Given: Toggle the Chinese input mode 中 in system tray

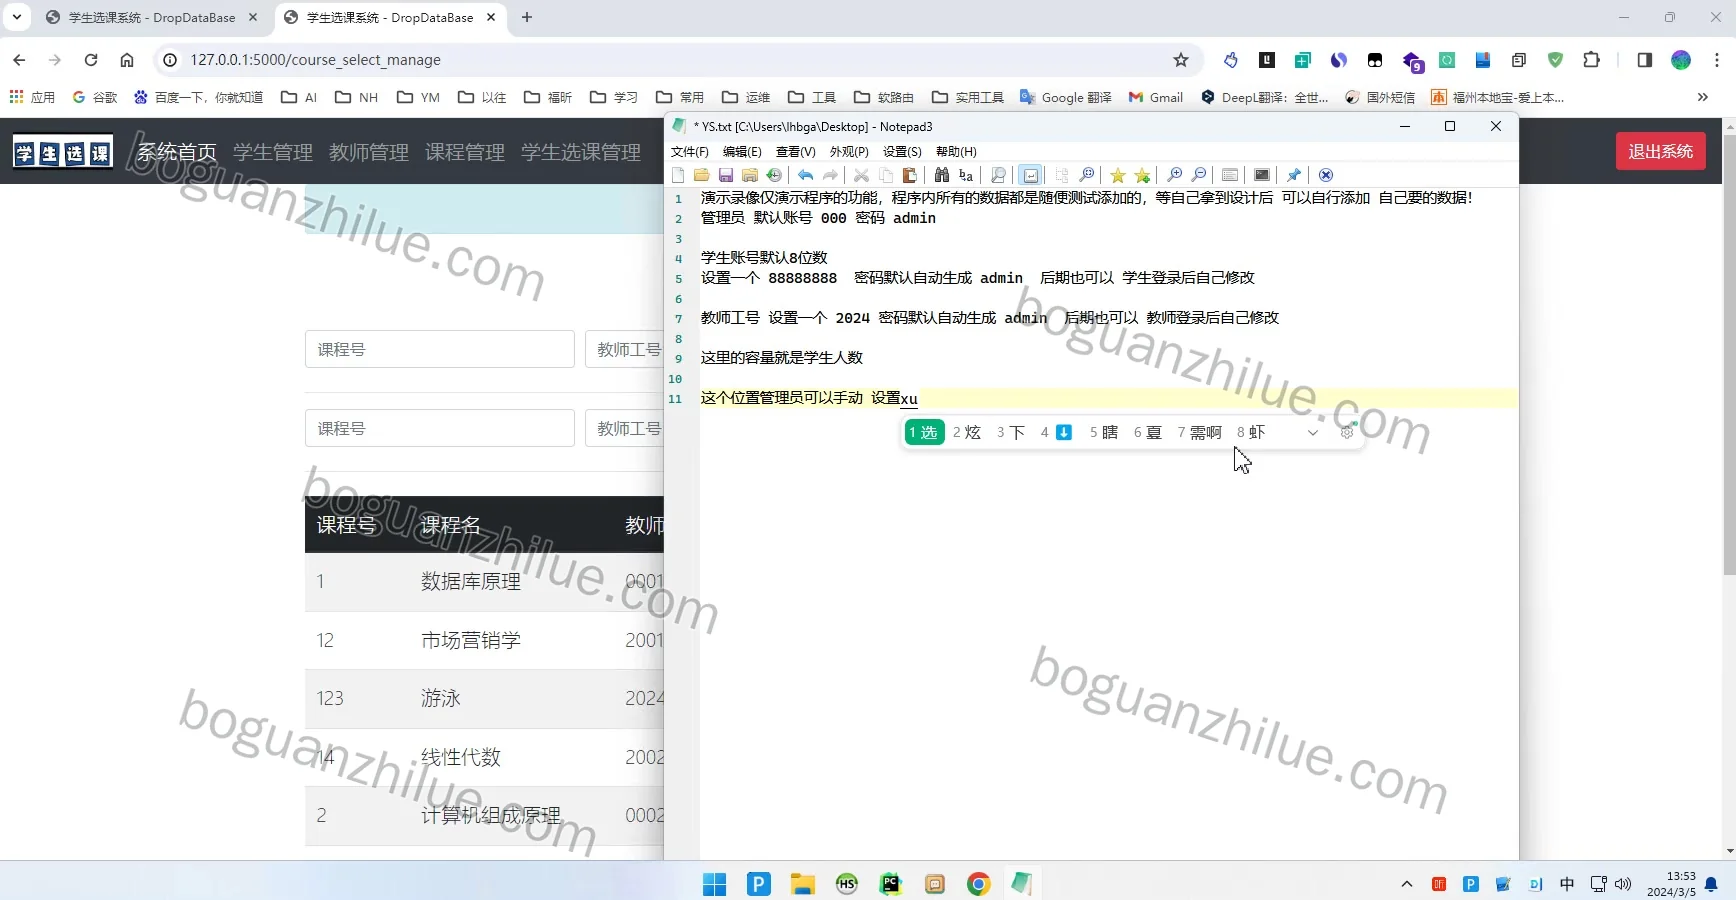Looking at the screenshot, I should (x=1567, y=884).
